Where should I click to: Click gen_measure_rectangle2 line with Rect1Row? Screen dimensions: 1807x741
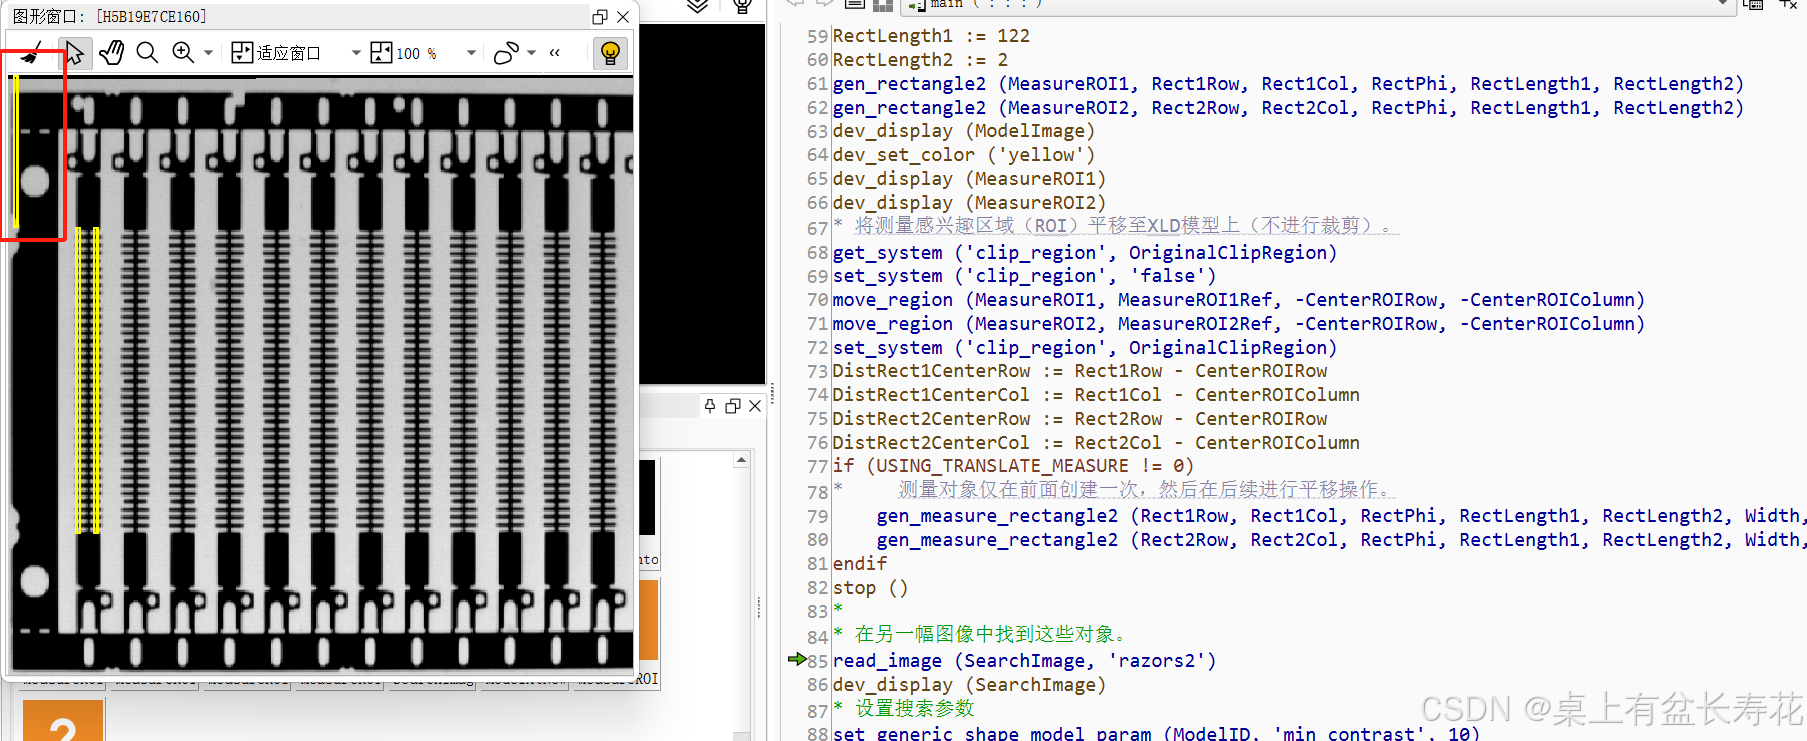click(x=1340, y=516)
